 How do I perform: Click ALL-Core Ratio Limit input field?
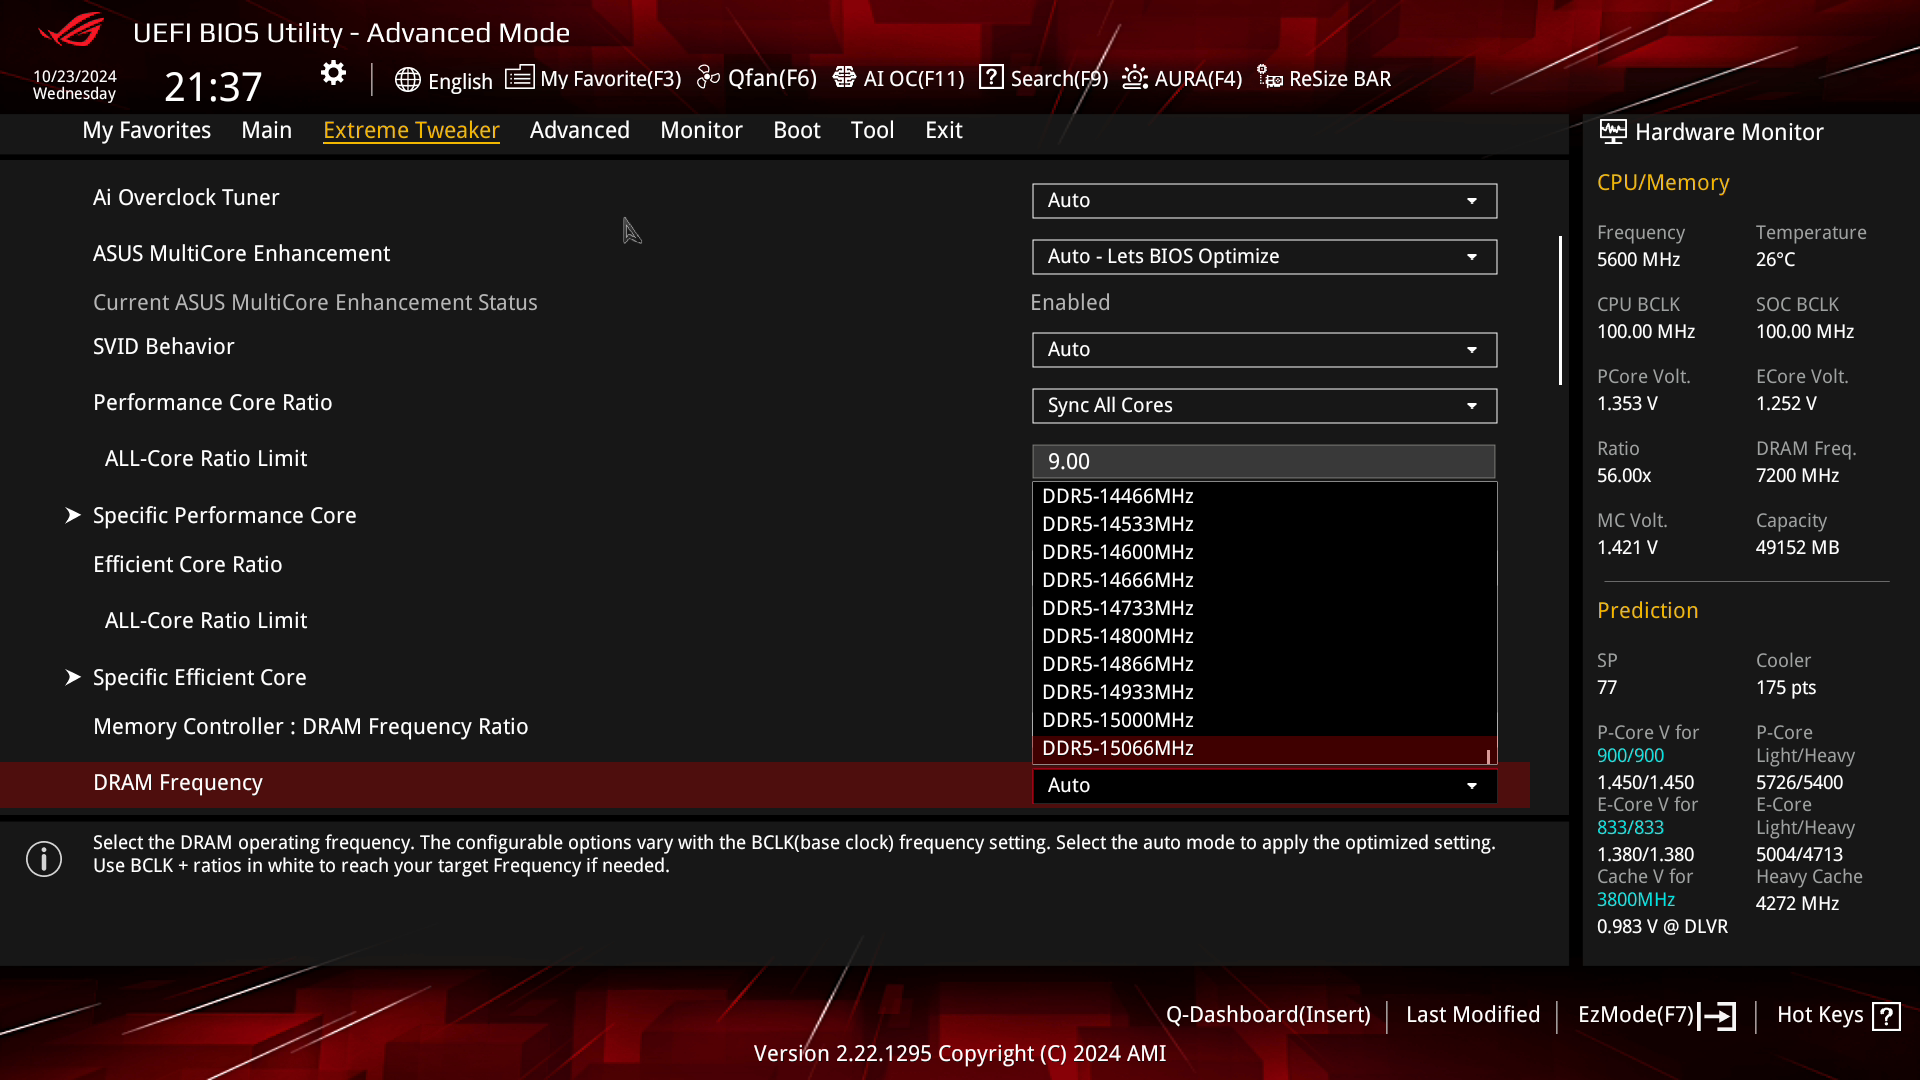pos(1264,461)
